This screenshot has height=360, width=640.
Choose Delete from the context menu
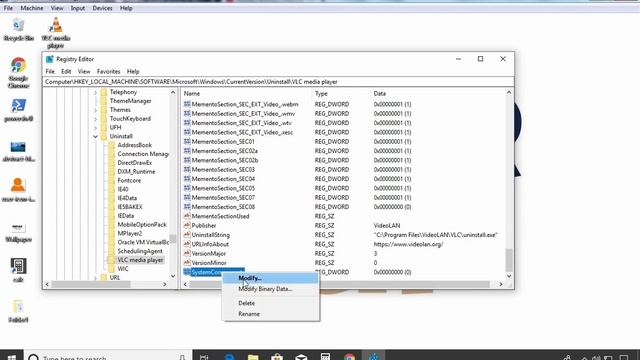coord(271,303)
